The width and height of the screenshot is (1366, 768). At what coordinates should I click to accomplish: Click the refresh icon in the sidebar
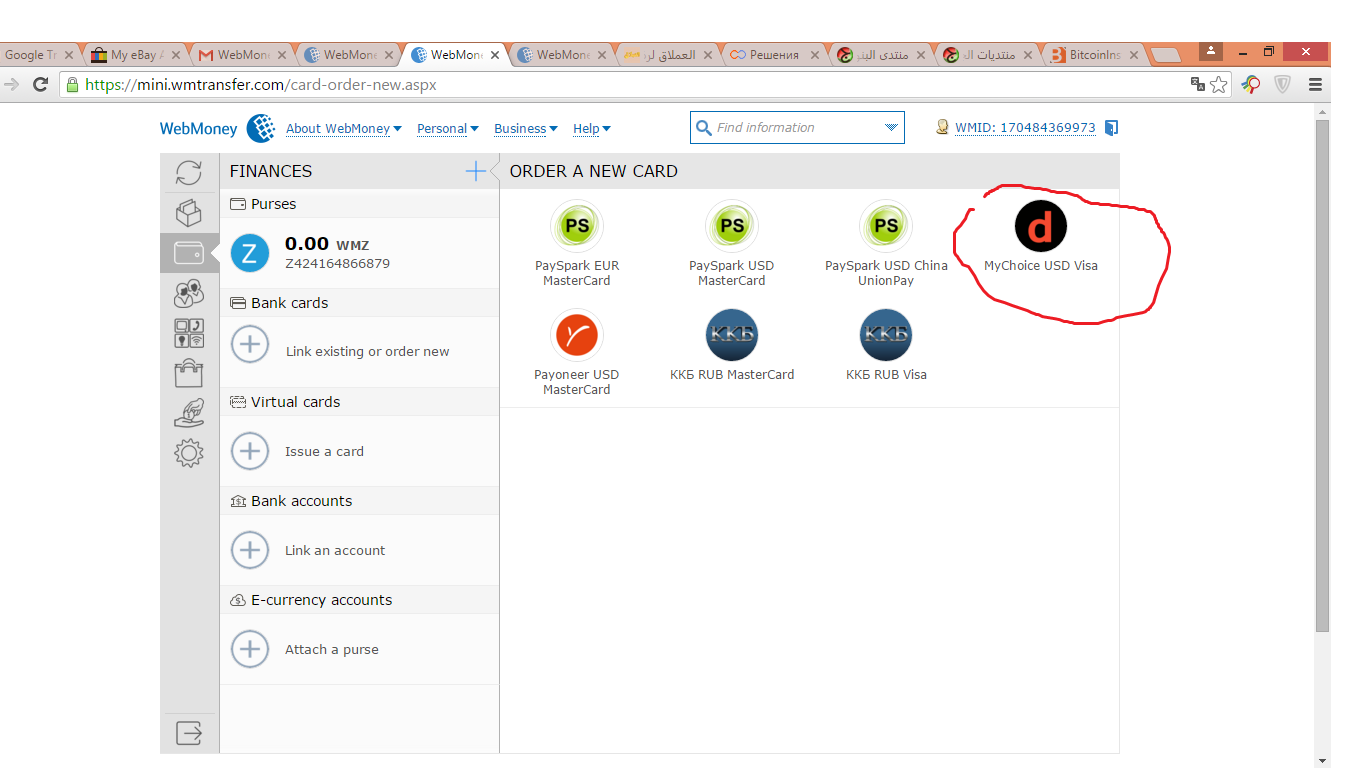[189, 173]
